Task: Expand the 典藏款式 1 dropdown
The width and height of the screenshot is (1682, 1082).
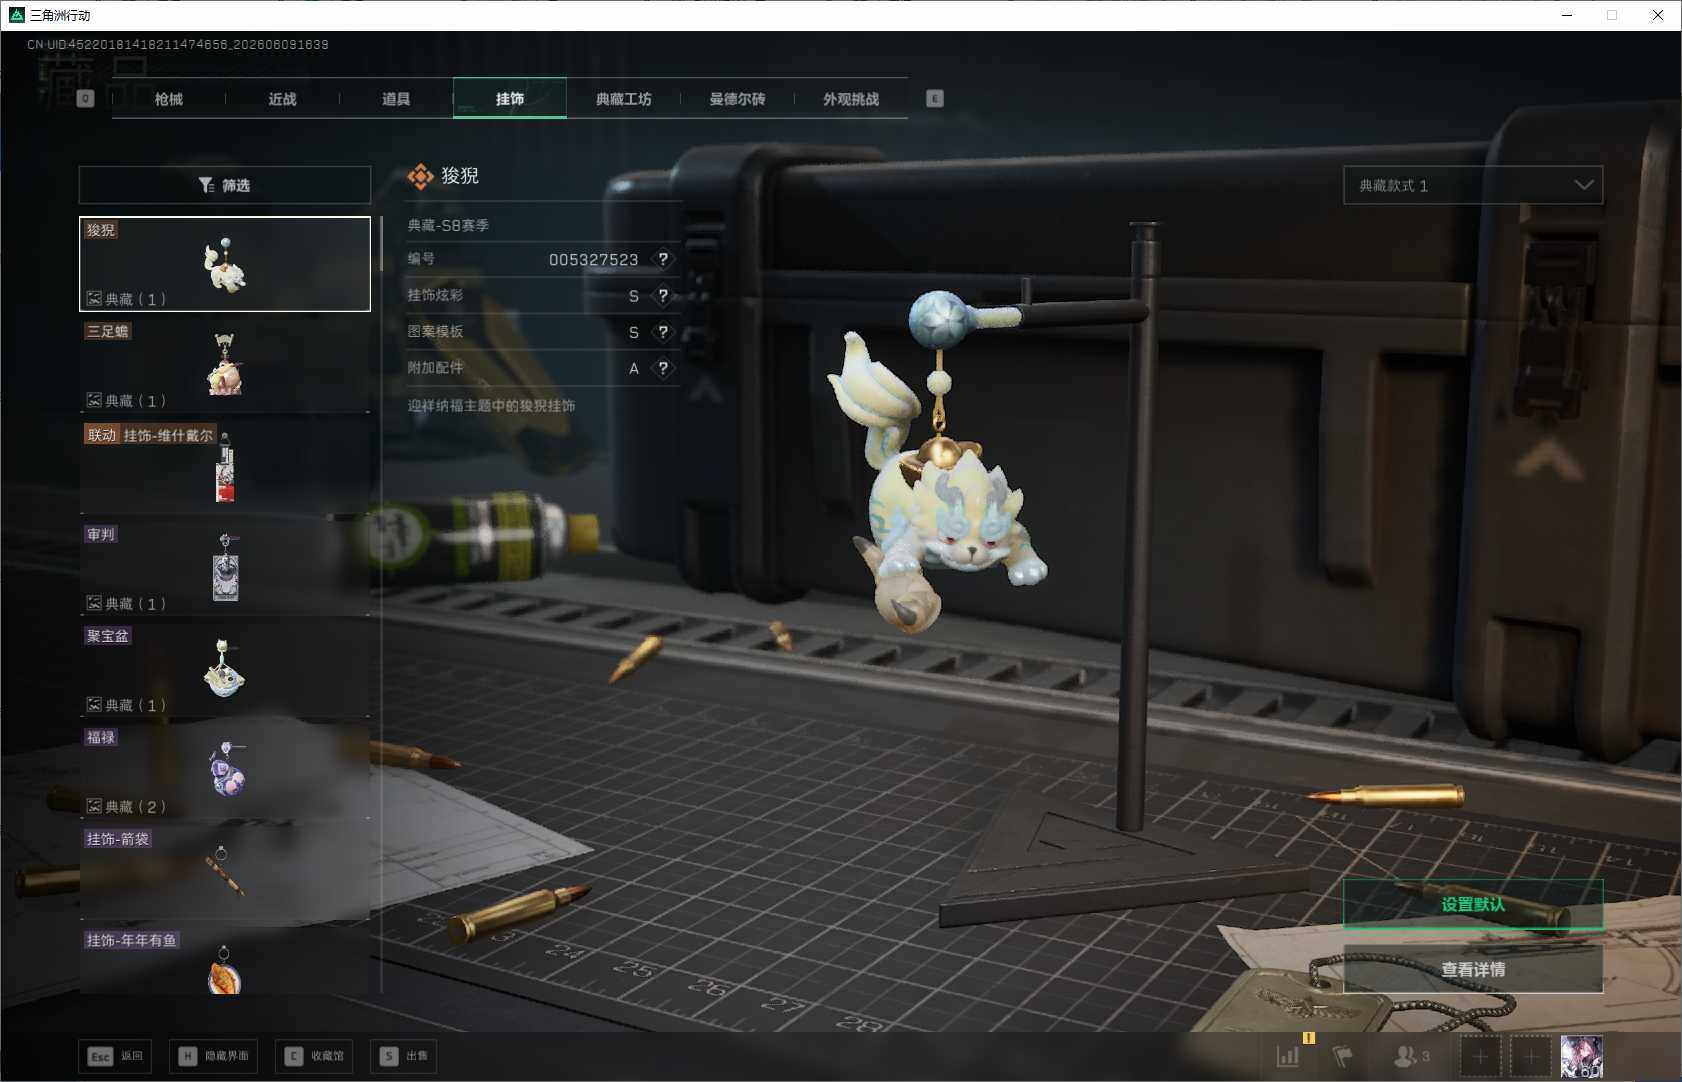Action: pyautogui.click(x=1473, y=185)
